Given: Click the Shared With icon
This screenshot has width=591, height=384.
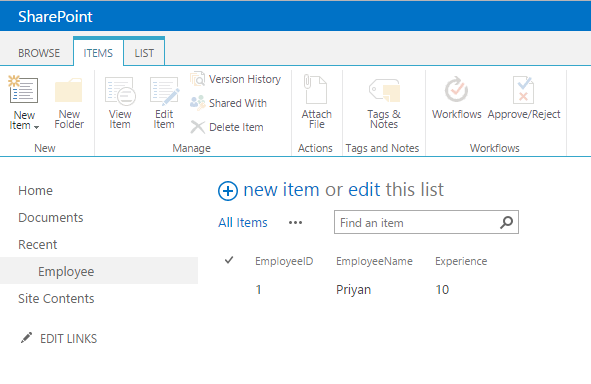Looking at the screenshot, I should pos(198,103).
